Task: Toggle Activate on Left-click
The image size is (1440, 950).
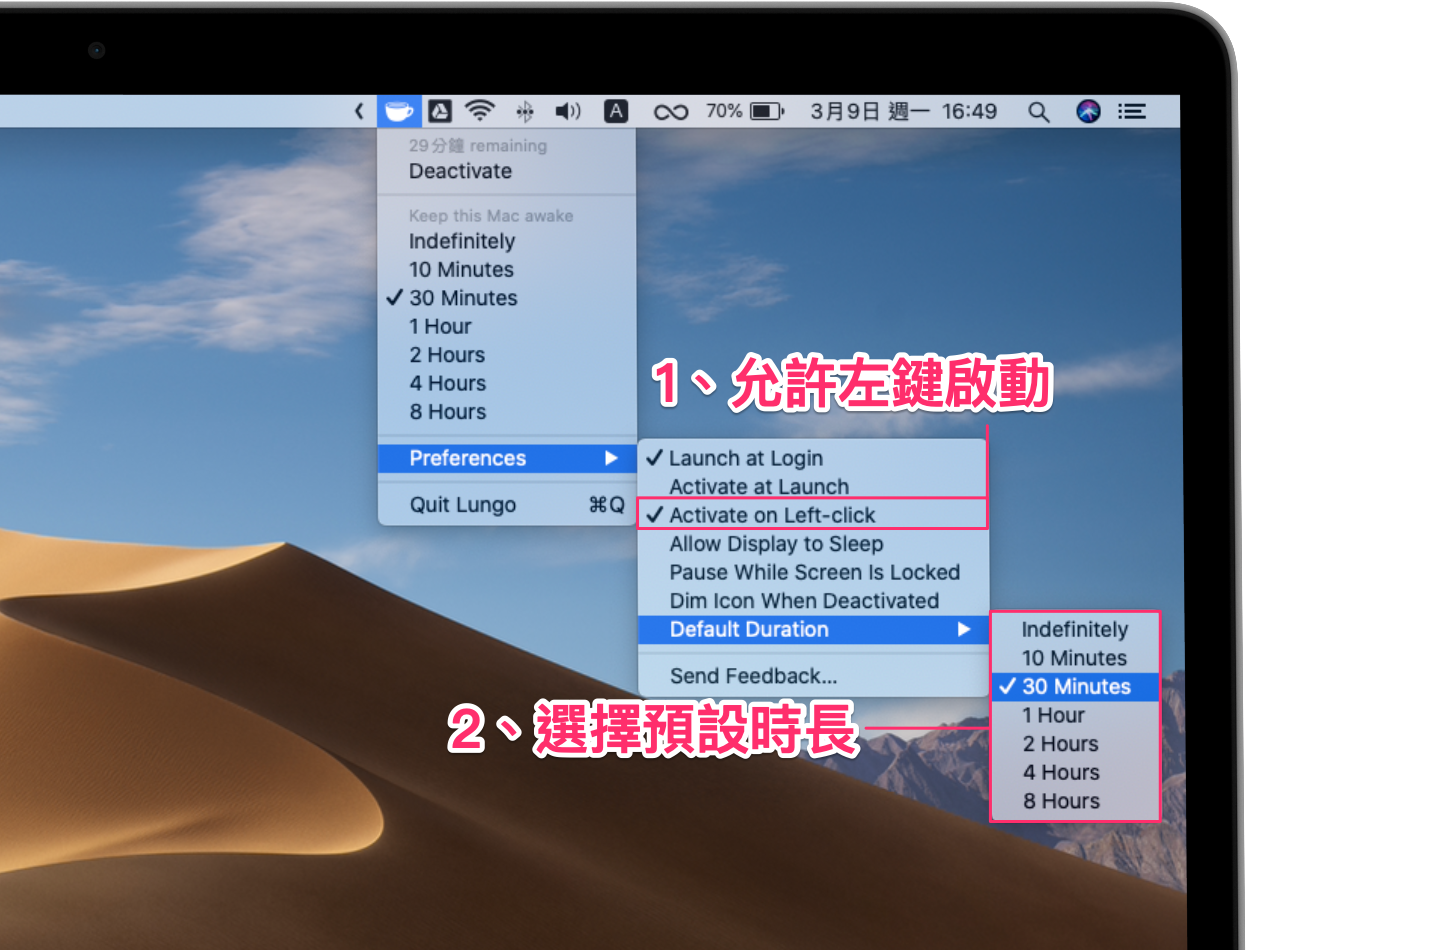Action: [x=813, y=515]
